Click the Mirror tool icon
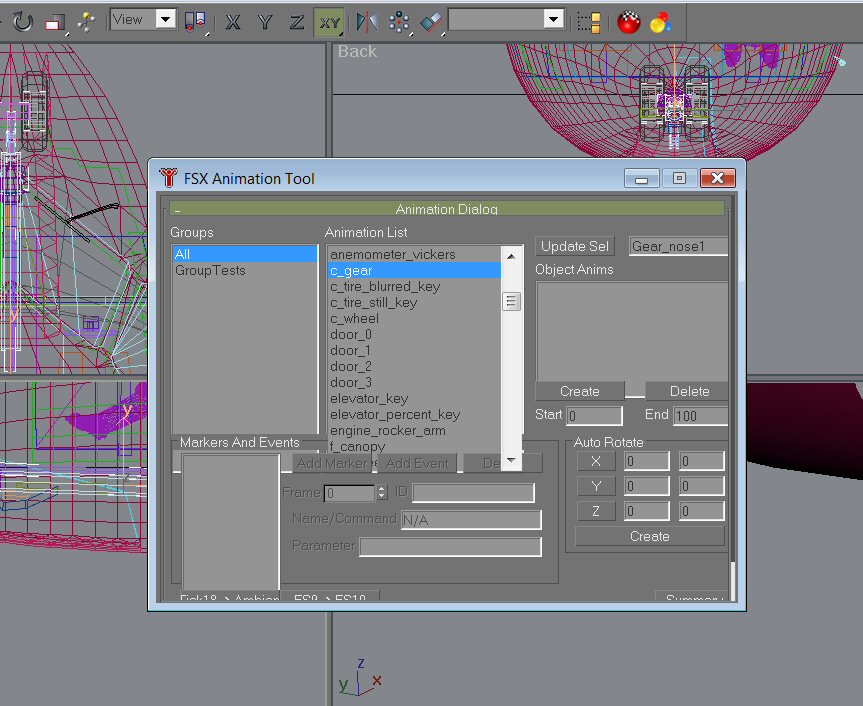 click(367, 21)
